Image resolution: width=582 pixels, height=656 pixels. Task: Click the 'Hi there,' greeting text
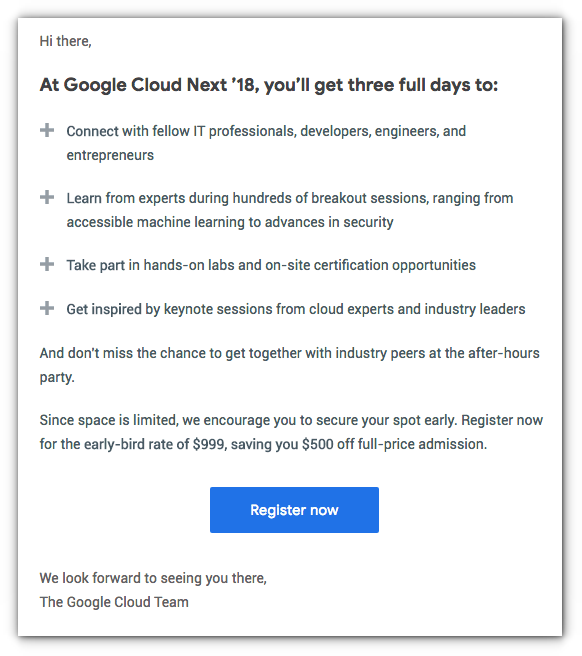click(x=65, y=41)
